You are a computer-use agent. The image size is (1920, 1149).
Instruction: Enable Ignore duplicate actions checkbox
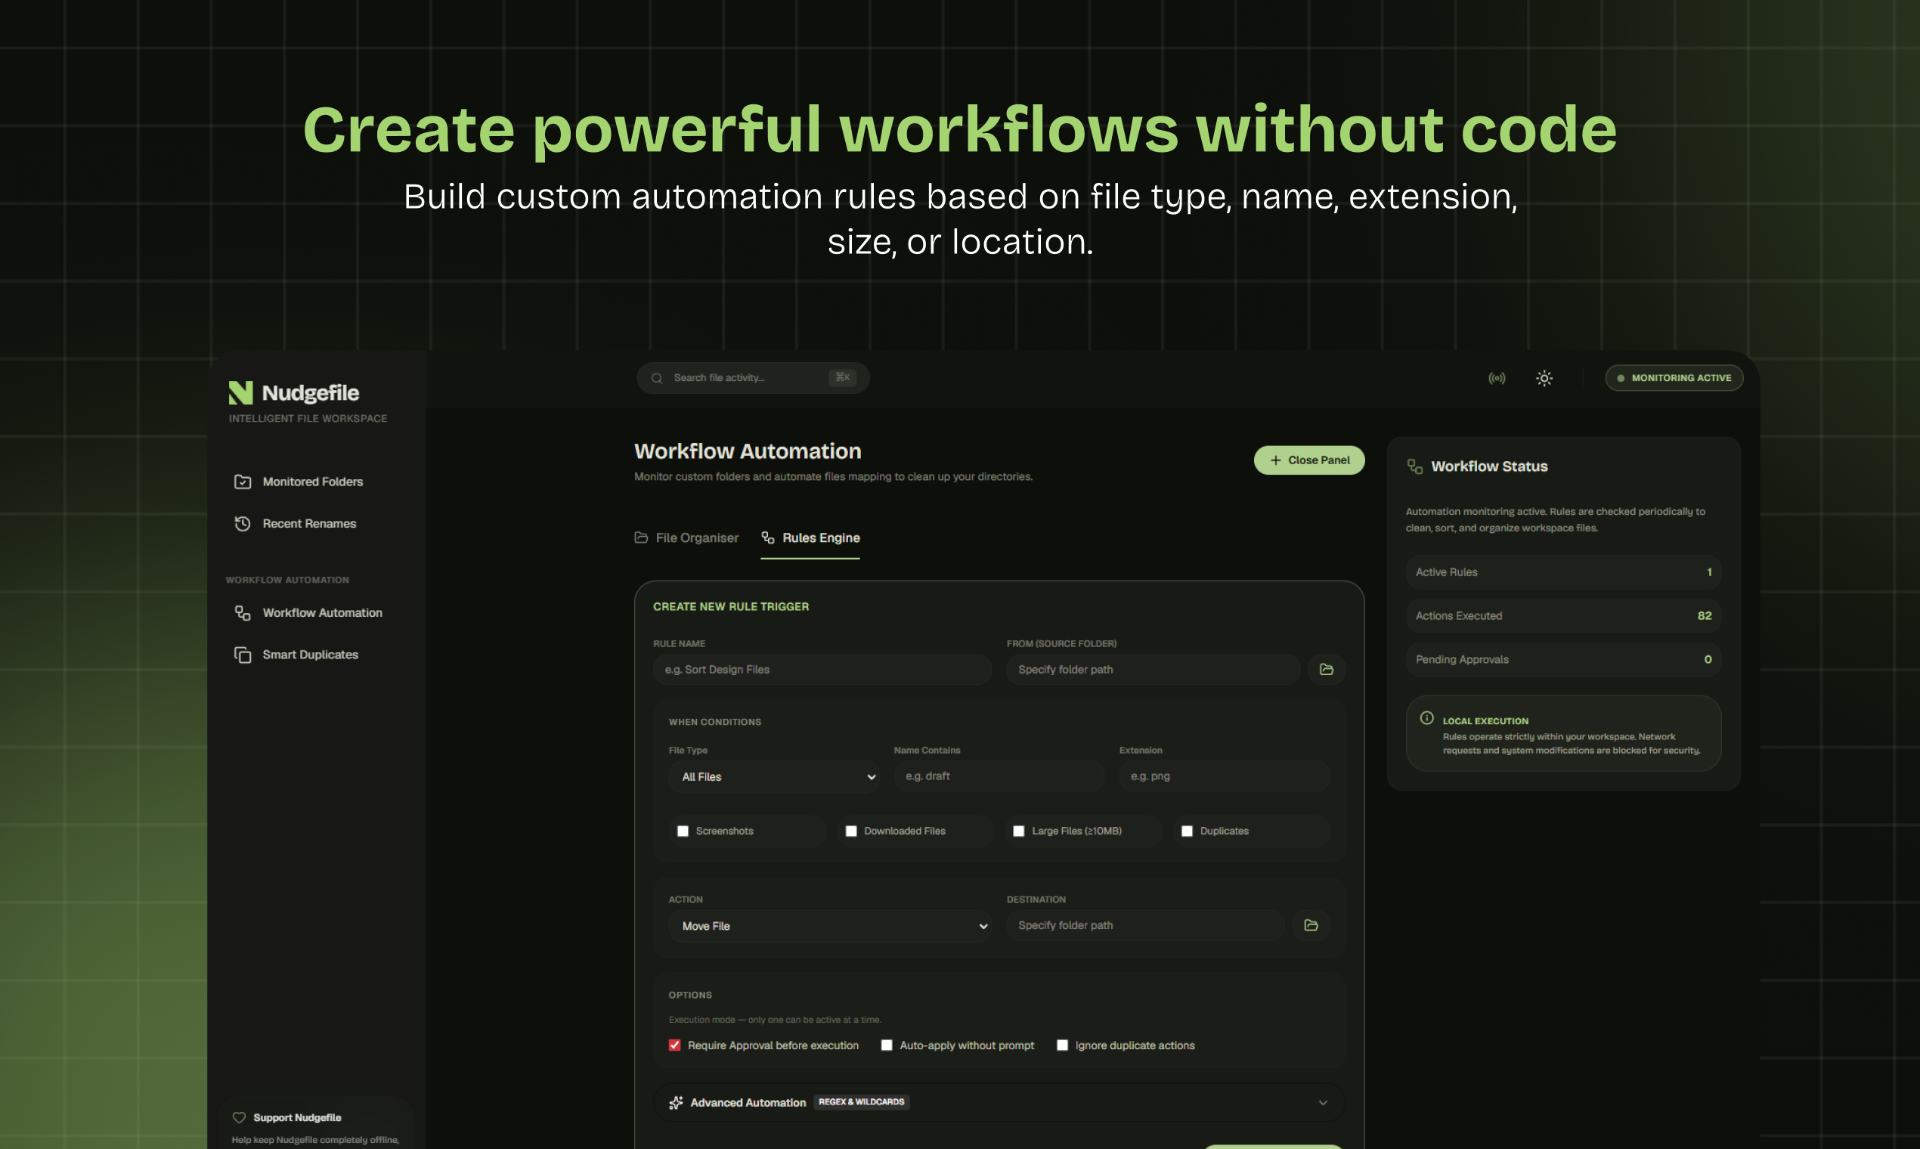(x=1063, y=1045)
